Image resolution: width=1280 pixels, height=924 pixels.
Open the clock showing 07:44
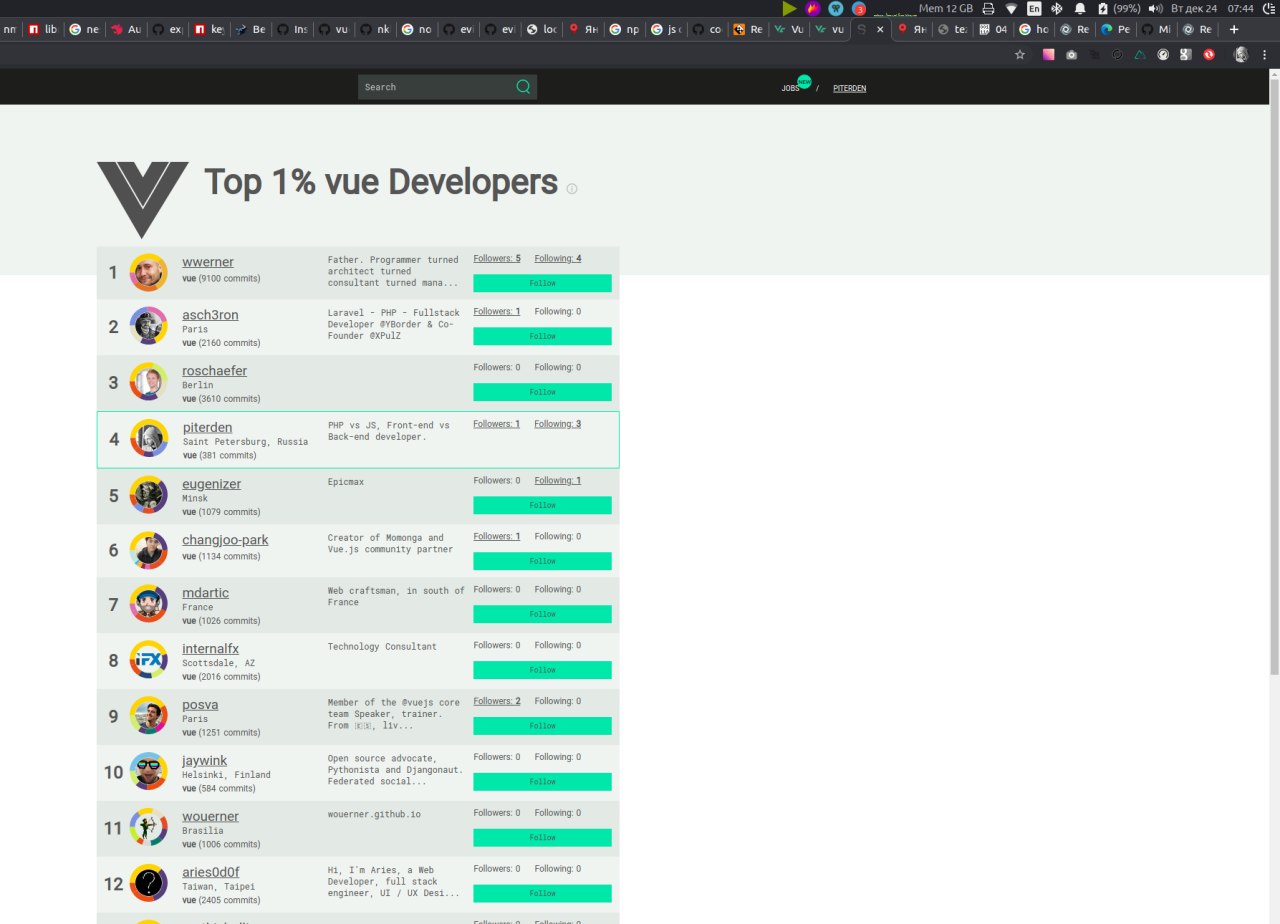tap(1240, 8)
